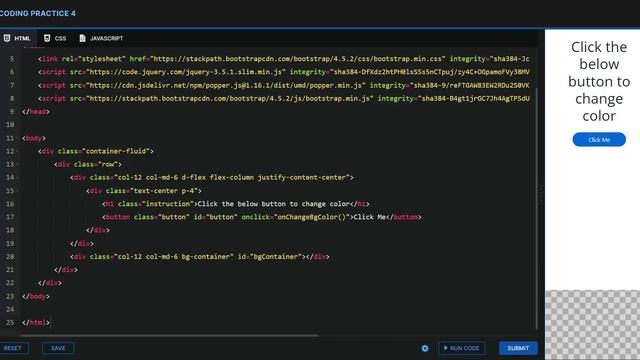Viewport: 640px width, 360px height.
Task: Switch to the CSS tab
Action: tap(55, 38)
